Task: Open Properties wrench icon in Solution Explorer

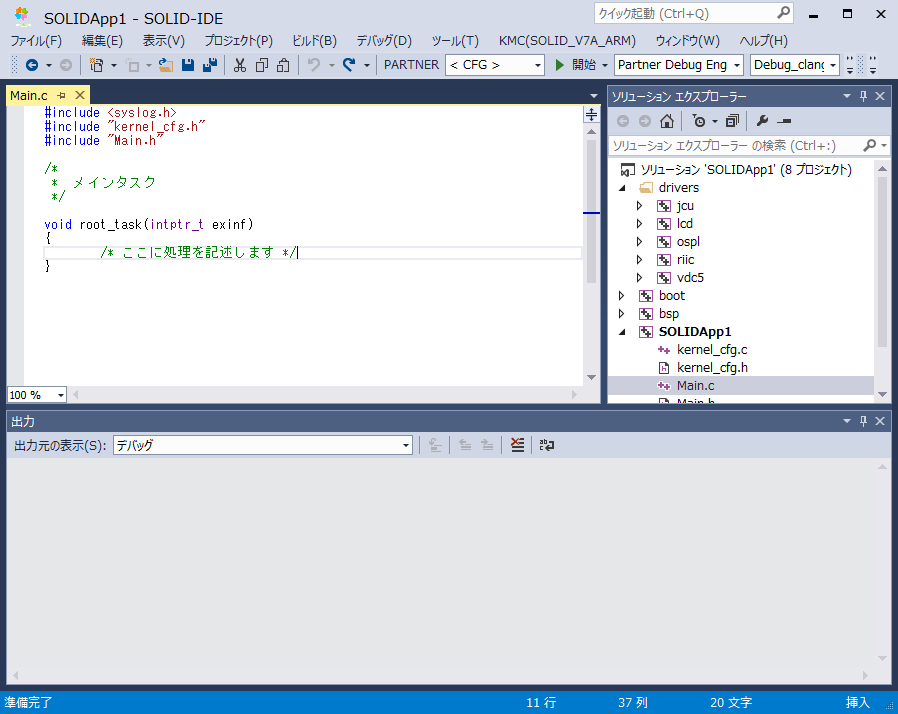Action: (762, 121)
